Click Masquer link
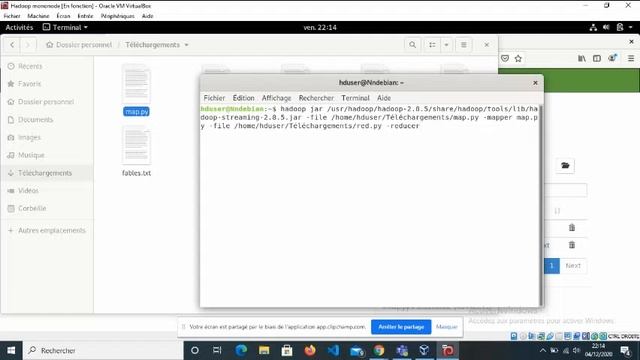640x360 pixels. pyautogui.click(x=447, y=327)
